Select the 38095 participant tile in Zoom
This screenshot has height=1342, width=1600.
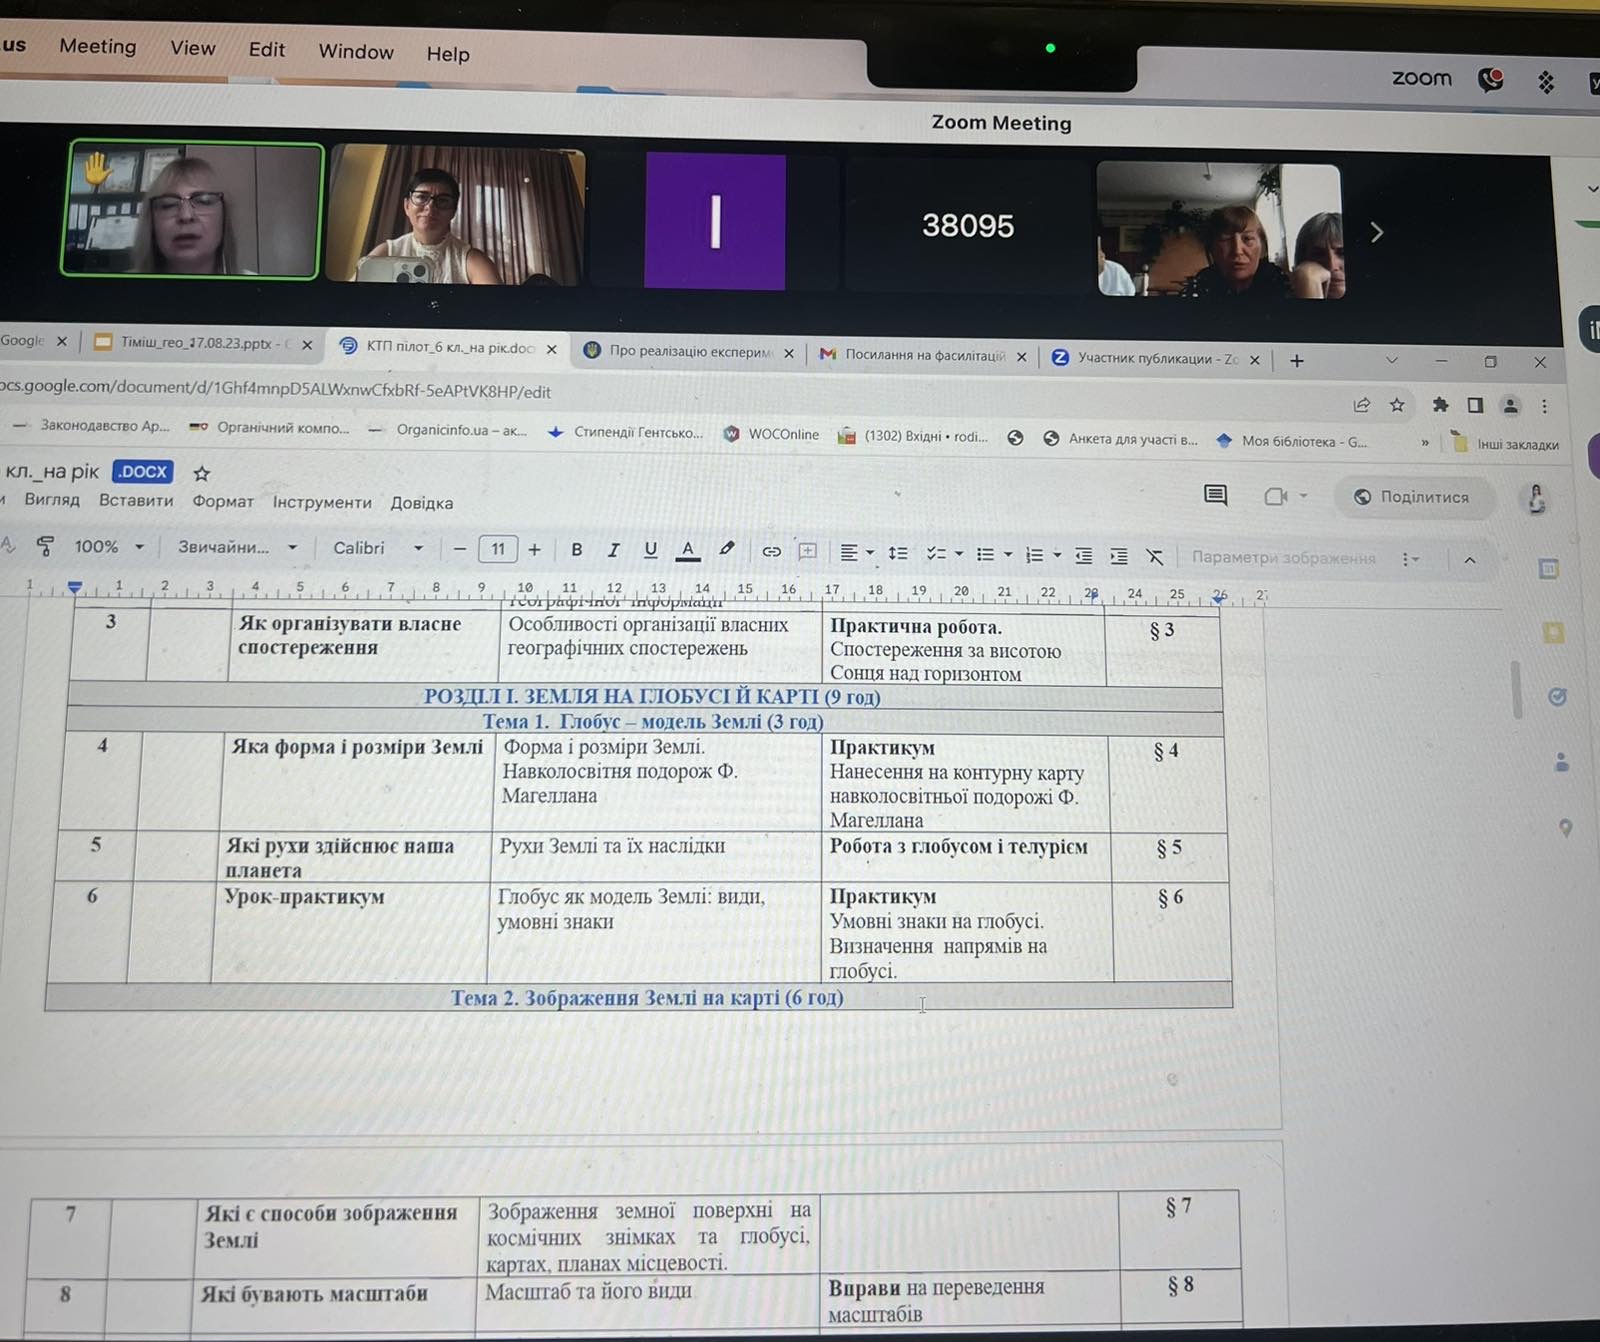(x=967, y=225)
